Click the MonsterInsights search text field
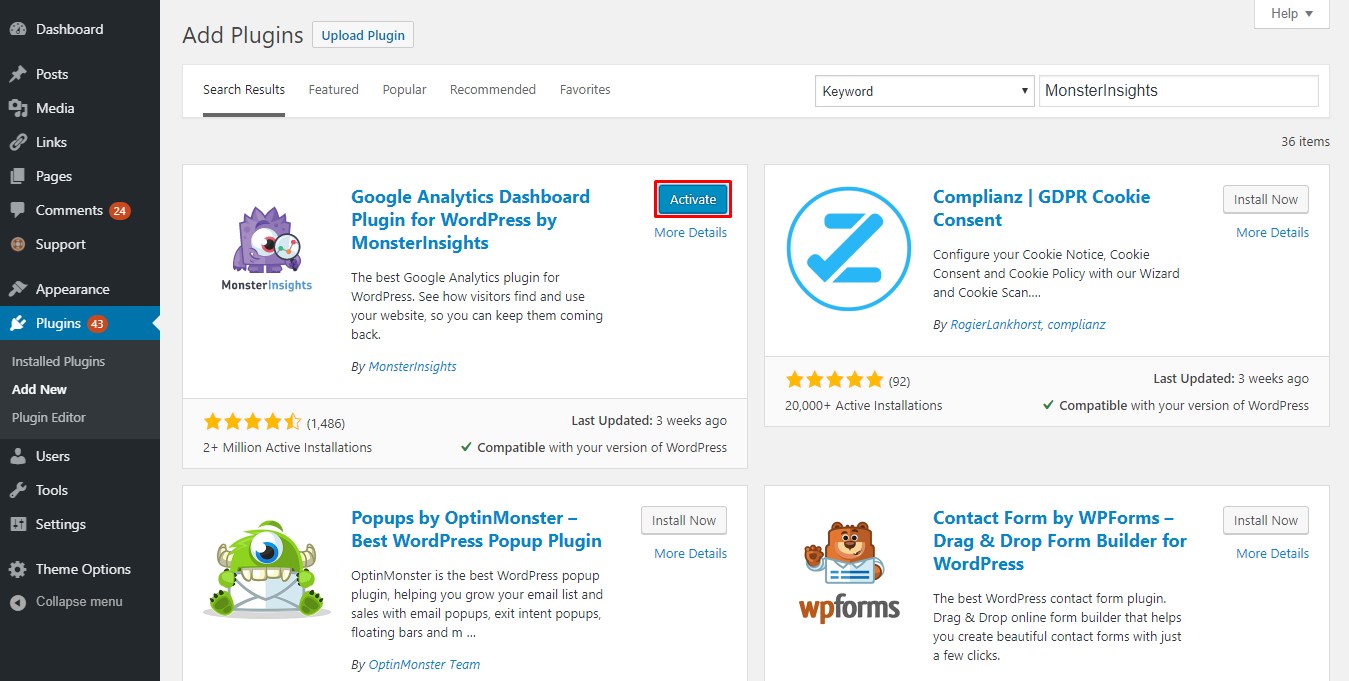Image resolution: width=1349 pixels, height=681 pixels. [1179, 91]
